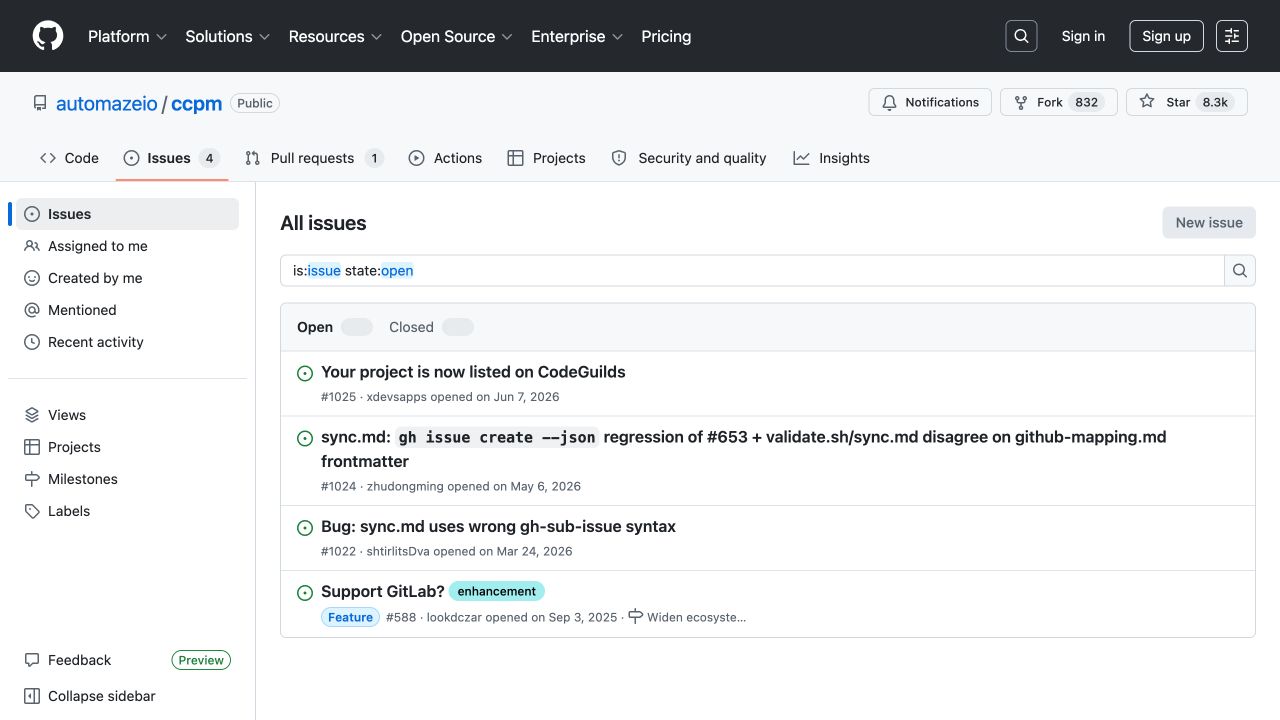
Task: Open the GitHub home logo
Action: [x=48, y=36]
